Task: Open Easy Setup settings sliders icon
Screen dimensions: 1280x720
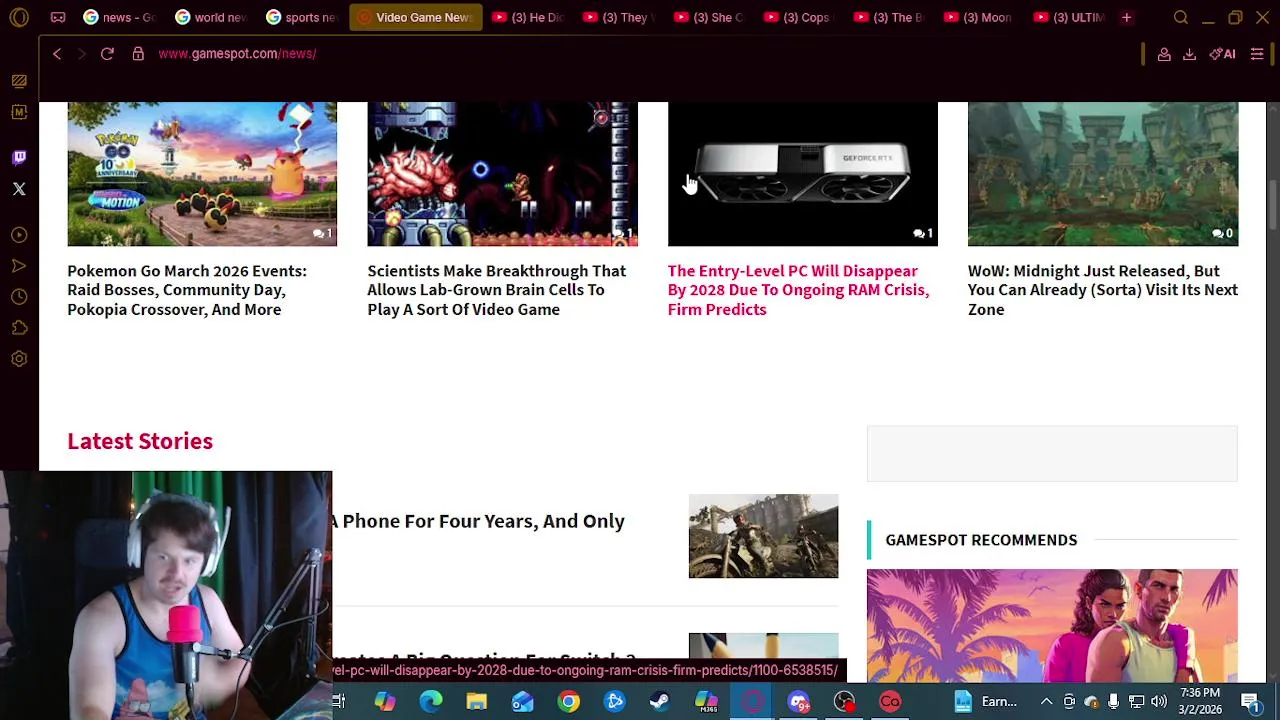Action: pos(1257,54)
